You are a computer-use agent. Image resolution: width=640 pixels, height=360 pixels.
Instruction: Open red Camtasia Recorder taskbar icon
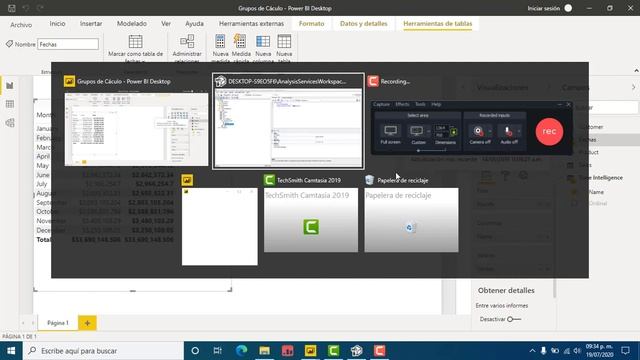click(x=380, y=351)
